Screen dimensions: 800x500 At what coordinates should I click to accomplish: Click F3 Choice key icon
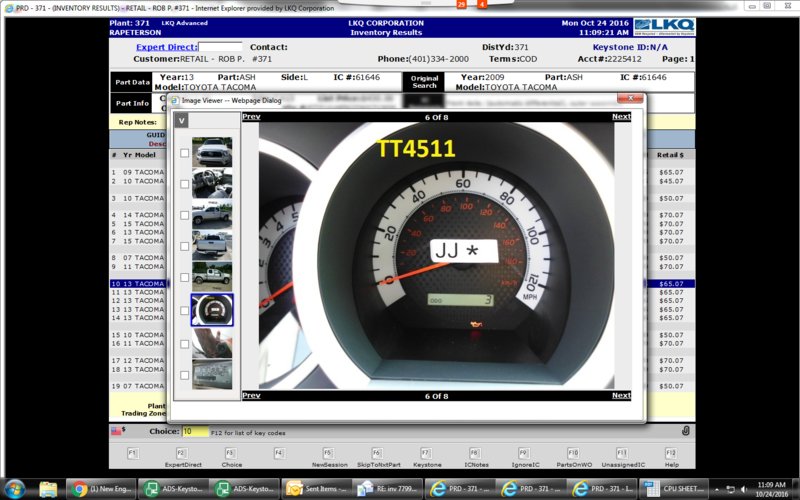coord(231,453)
